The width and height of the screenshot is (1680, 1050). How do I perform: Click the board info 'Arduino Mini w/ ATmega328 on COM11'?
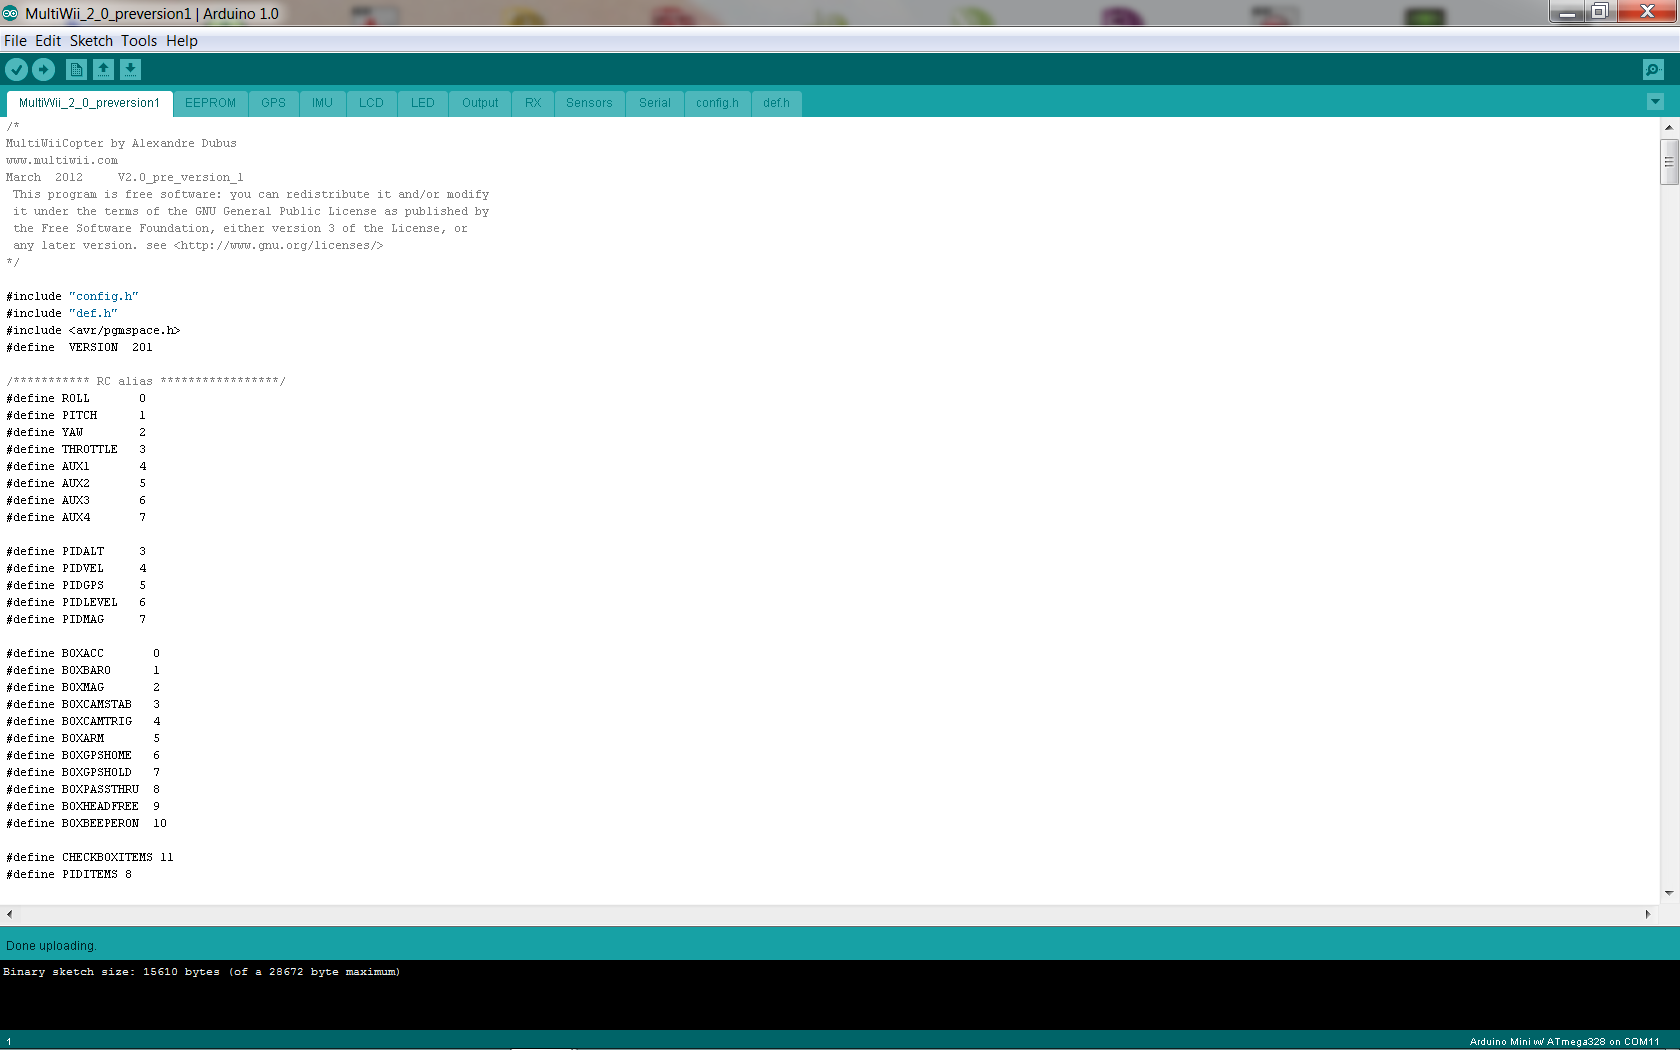click(x=1564, y=1041)
